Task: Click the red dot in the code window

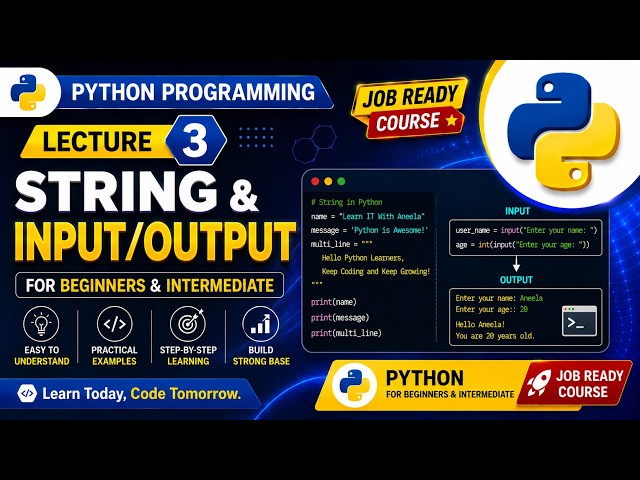Action: pos(315,181)
